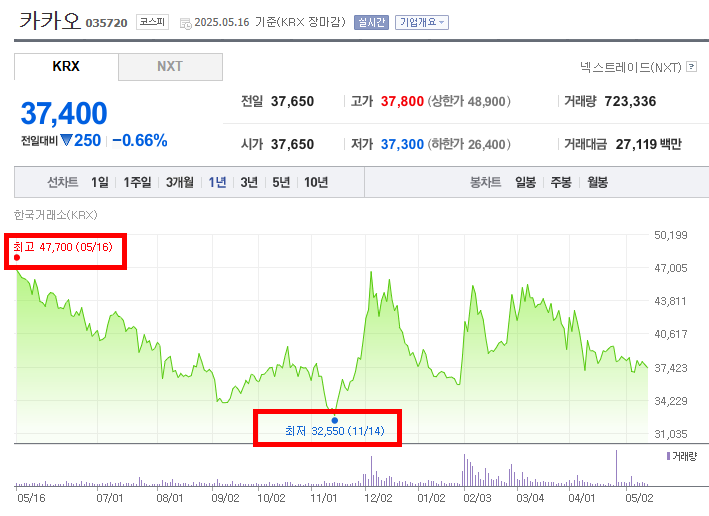
Task: Switch to the NXT tab
Action: 170,66
